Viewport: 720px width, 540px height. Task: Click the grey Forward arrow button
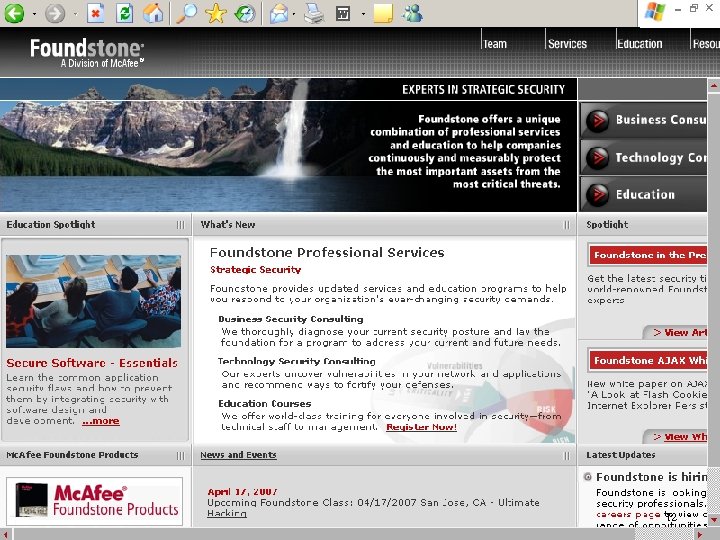pyautogui.click(x=55, y=13)
